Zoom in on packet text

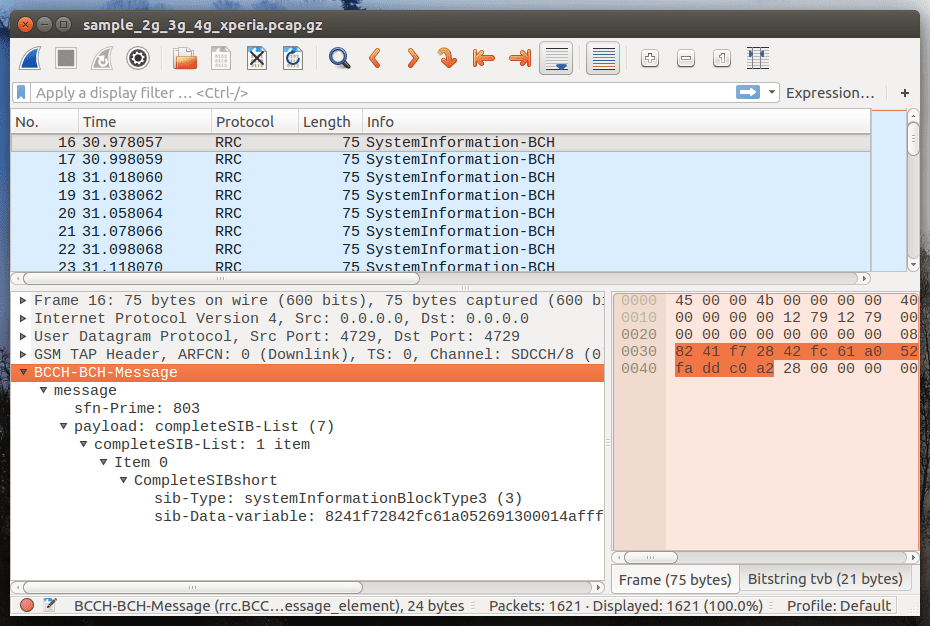click(649, 58)
